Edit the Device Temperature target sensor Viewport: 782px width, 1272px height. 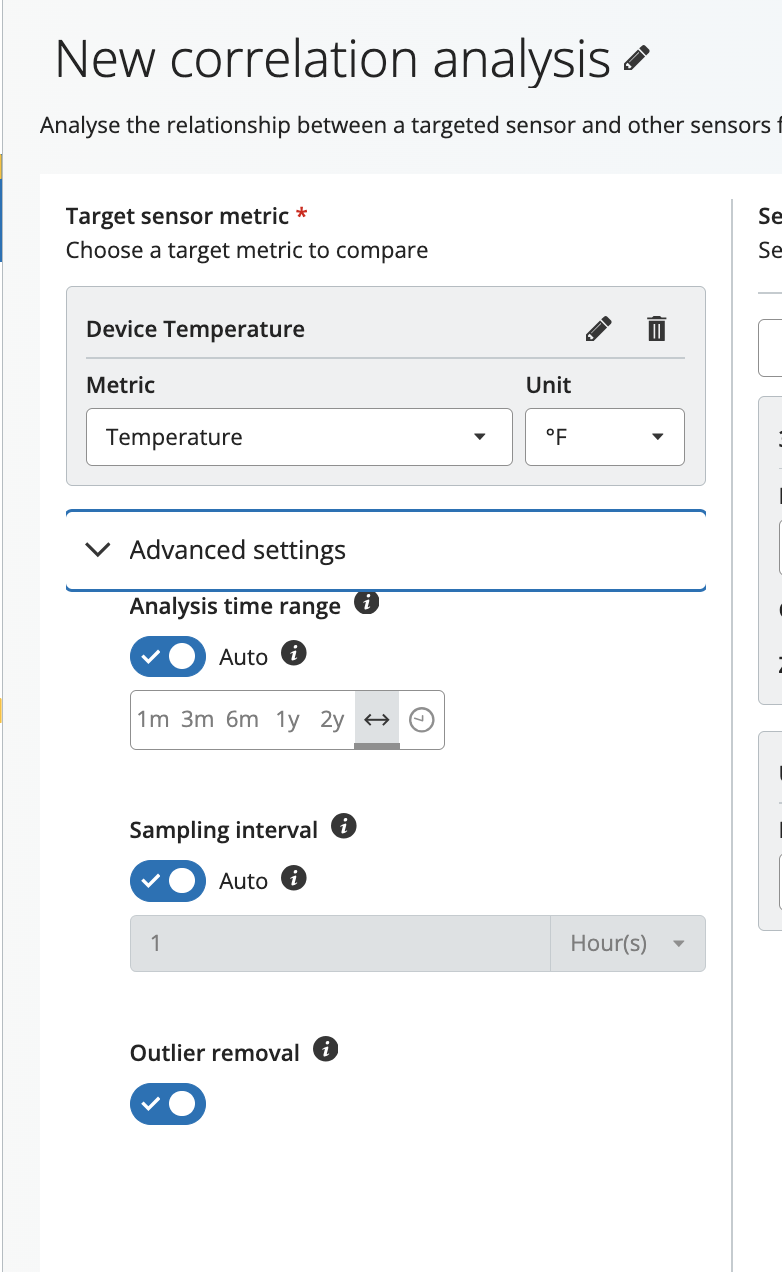tap(598, 329)
